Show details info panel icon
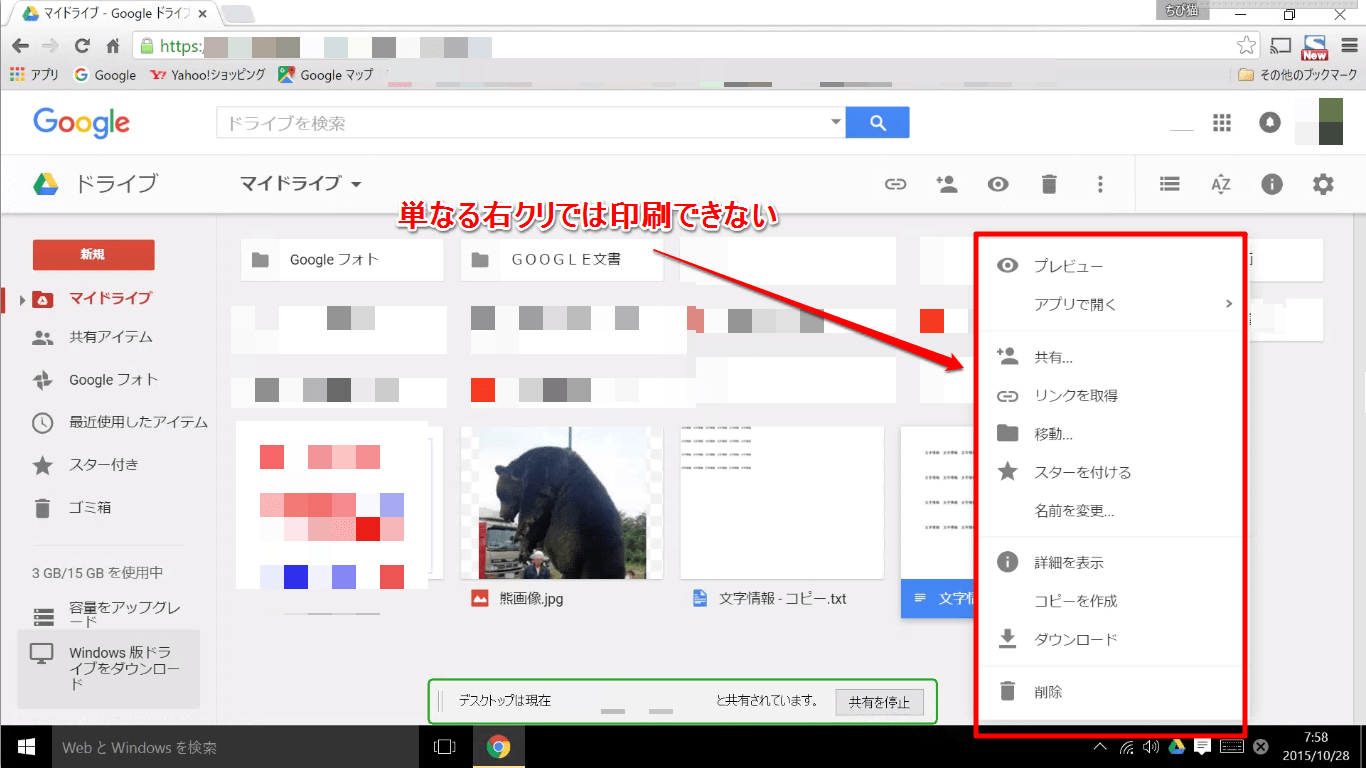Image resolution: width=1366 pixels, height=768 pixels. 1272,184
